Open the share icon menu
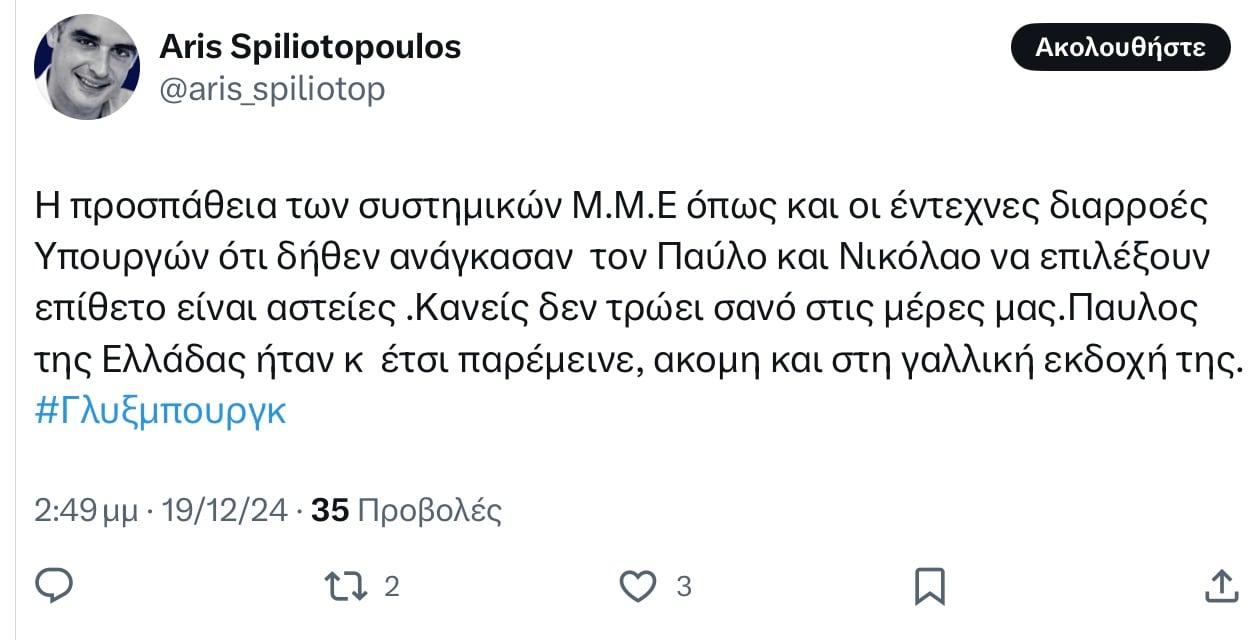1249x640 pixels. pyautogui.click(x=1220, y=585)
